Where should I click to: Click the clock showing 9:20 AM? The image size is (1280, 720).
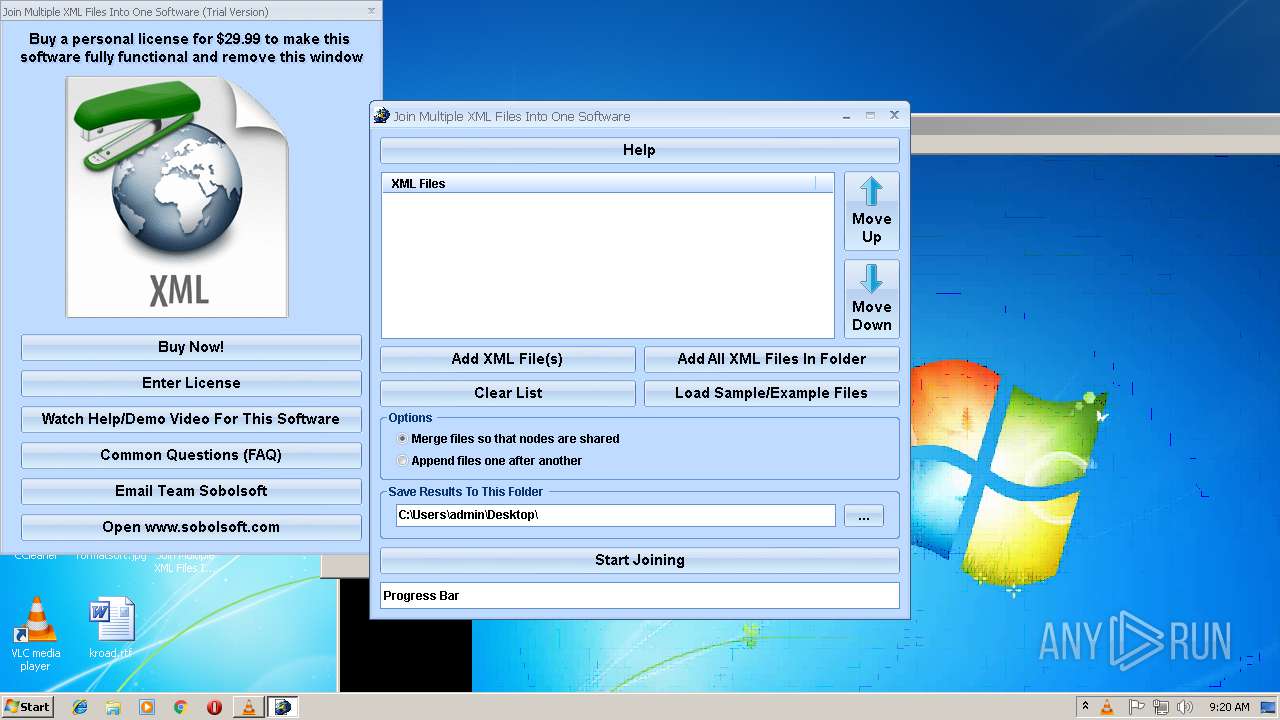point(1229,707)
